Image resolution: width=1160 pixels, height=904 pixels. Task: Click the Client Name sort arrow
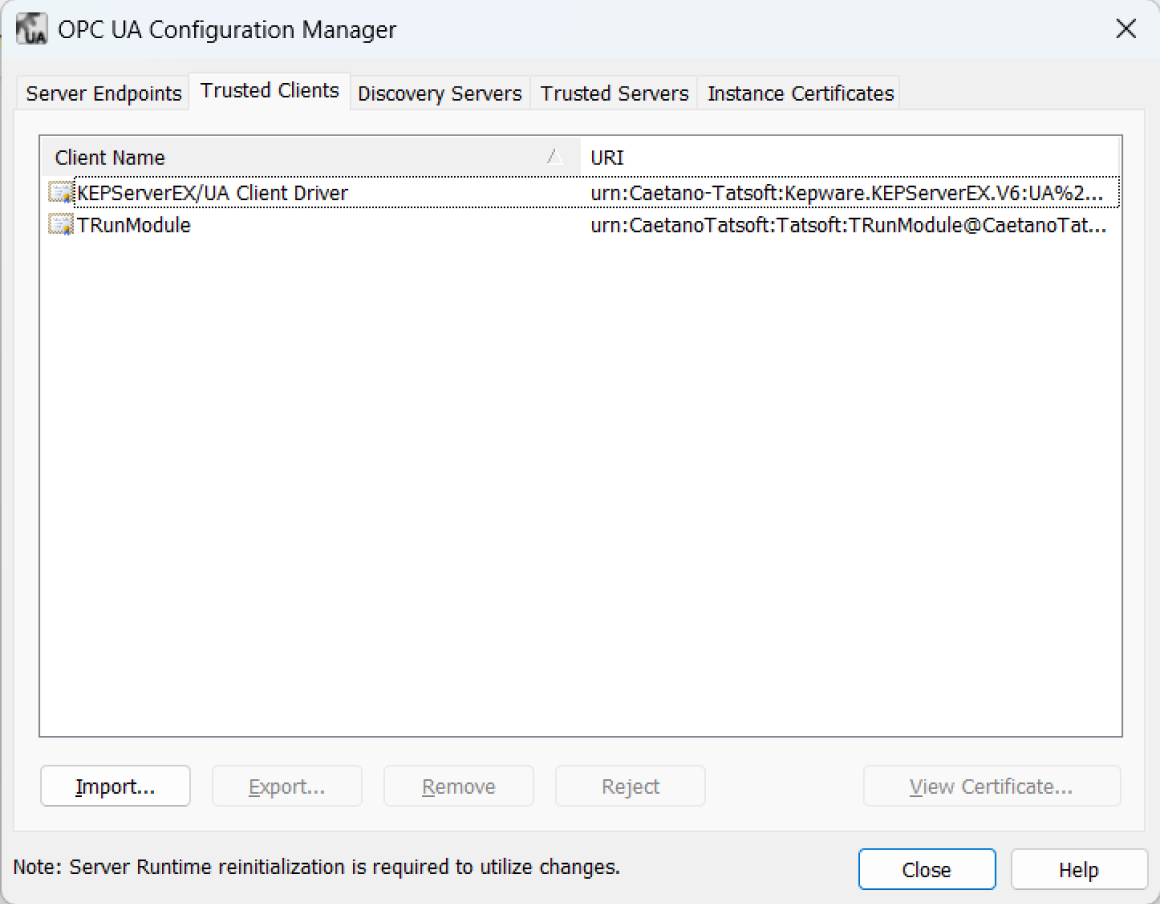(553, 157)
